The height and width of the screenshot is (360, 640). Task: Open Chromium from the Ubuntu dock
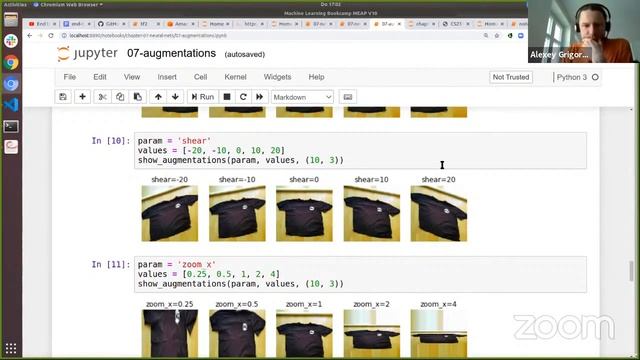[x=11, y=84]
